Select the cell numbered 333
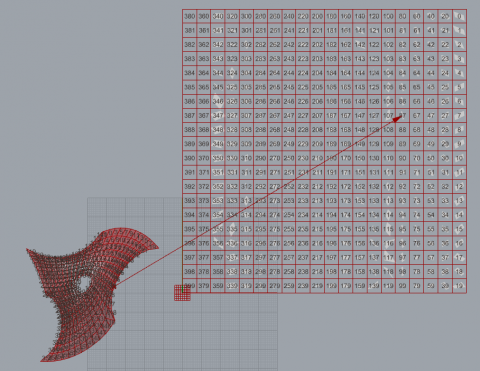 click(232, 201)
